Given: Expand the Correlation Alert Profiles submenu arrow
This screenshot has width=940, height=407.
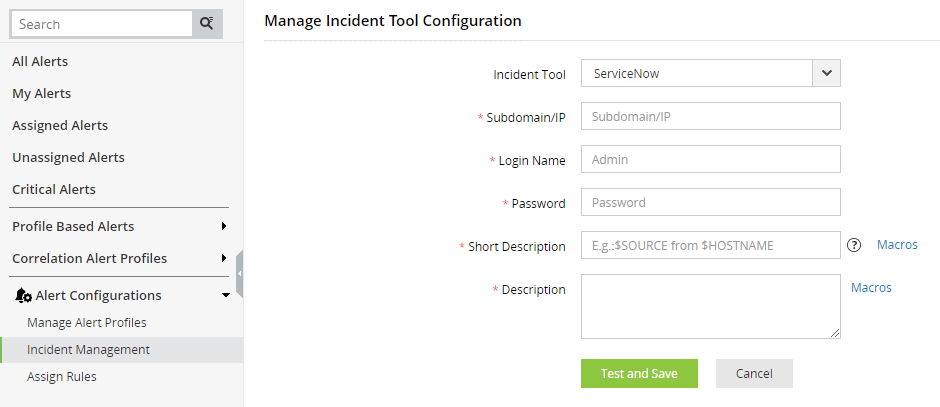Looking at the screenshot, I should 224,258.
